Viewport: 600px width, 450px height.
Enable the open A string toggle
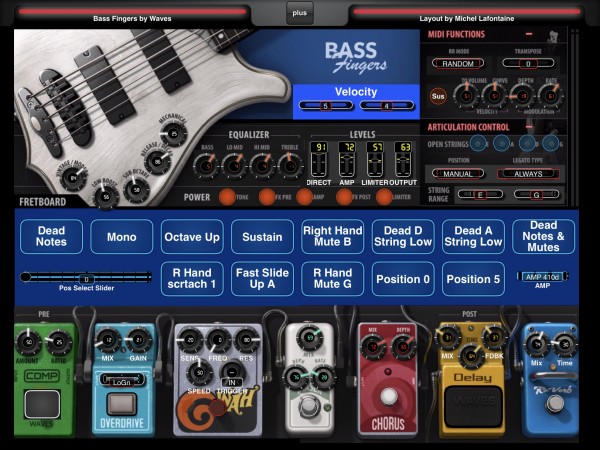501,143
